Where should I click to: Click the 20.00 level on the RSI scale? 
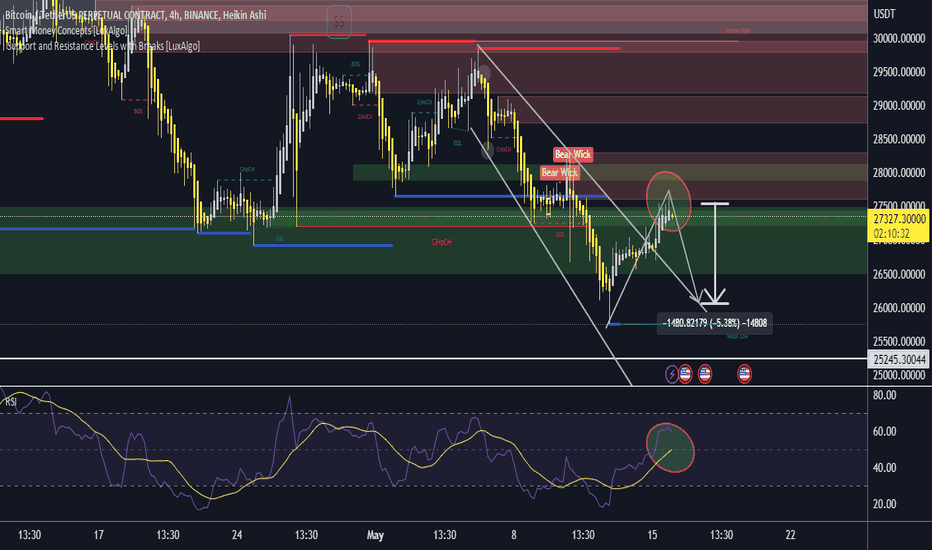pos(884,504)
